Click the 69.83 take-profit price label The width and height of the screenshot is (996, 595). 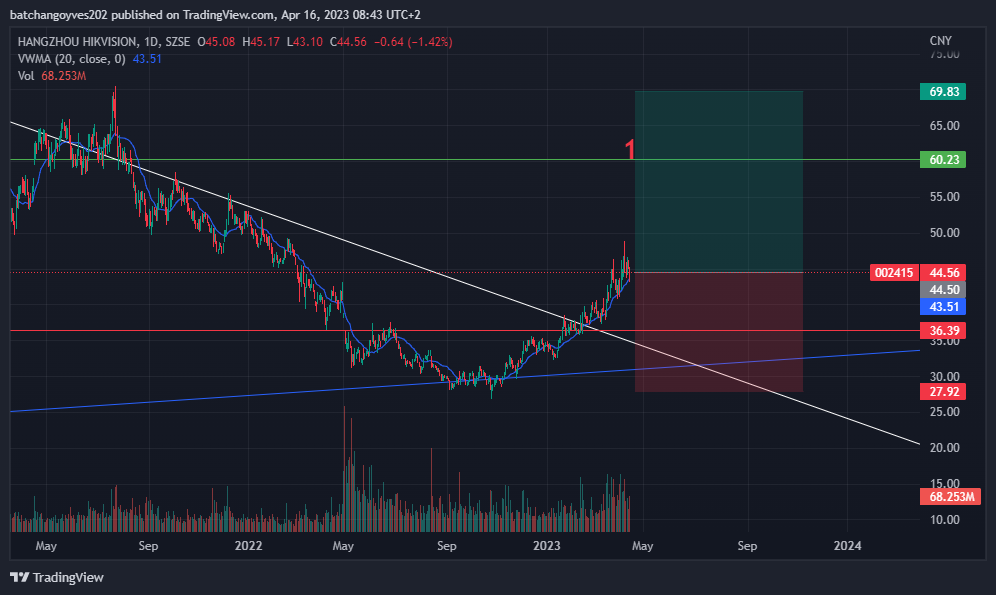click(943, 91)
